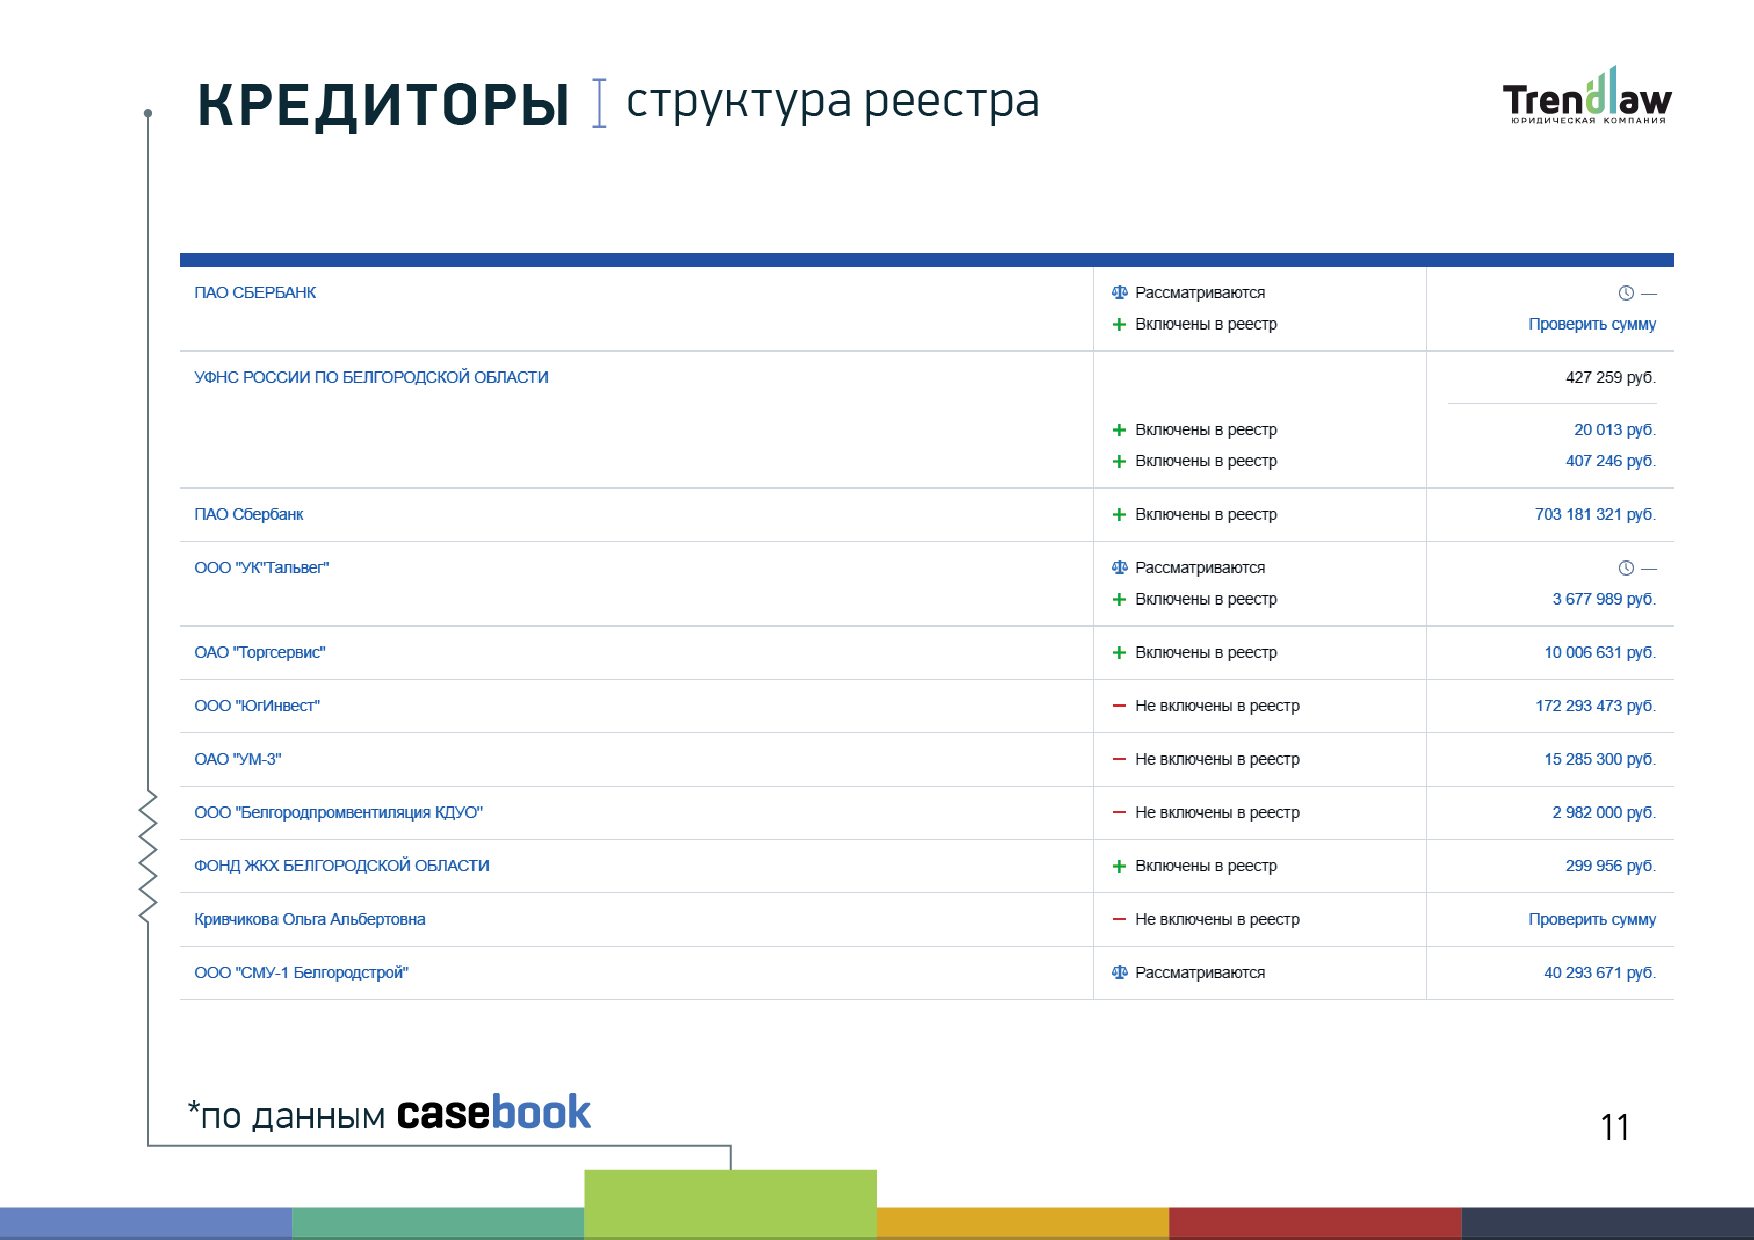The height and width of the screenshot is (1240, 1754).
Task: Click amount 299 956 руб.
Action: pos(1611,866)
